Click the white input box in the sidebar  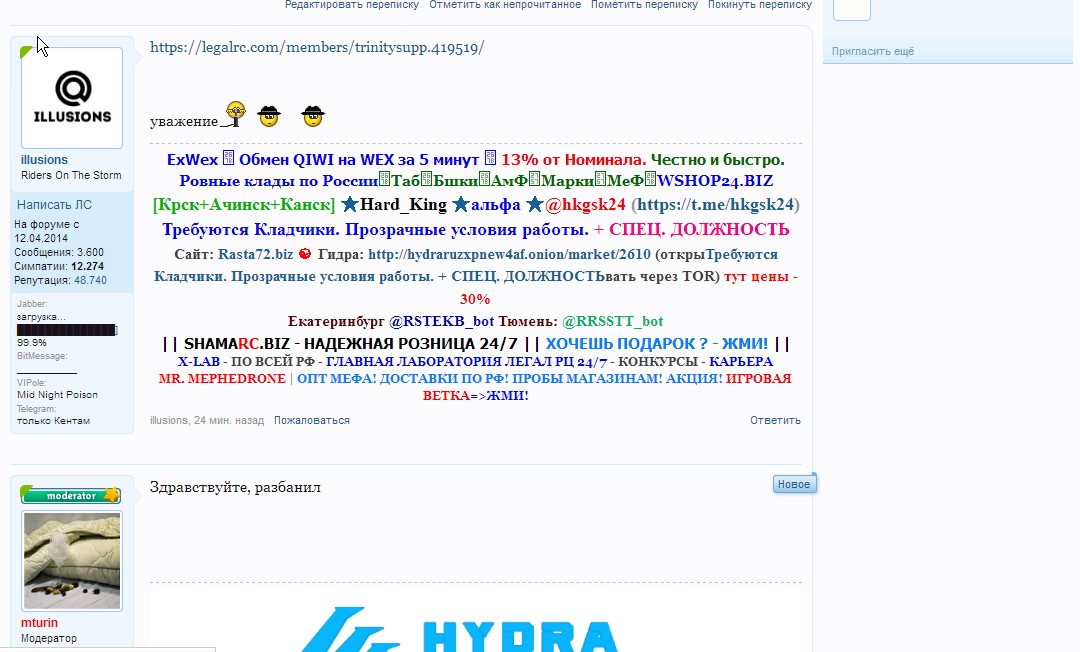(x=852, y=10)
